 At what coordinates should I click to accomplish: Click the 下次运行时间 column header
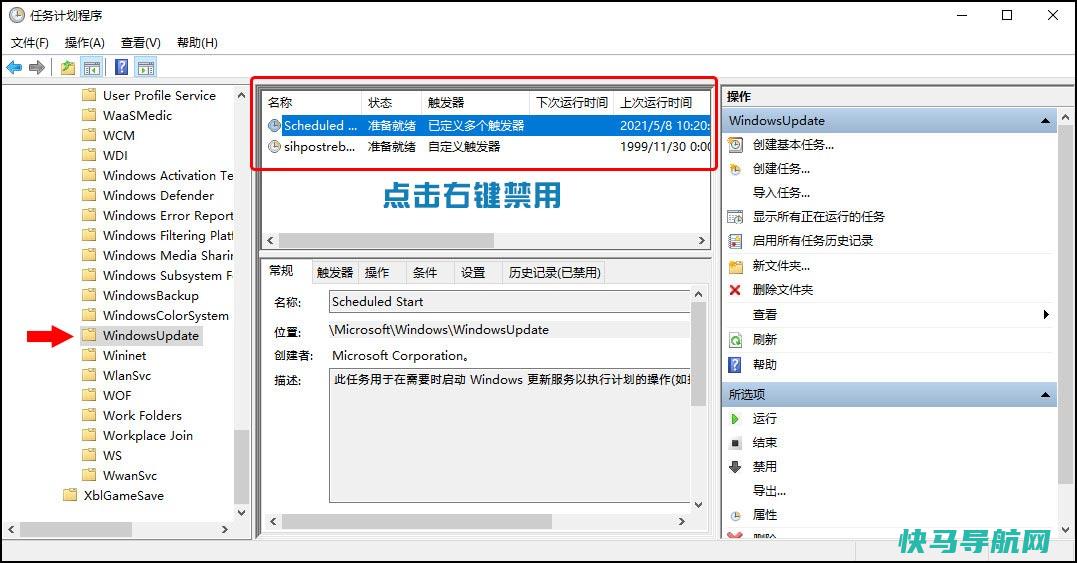(571, 103)
